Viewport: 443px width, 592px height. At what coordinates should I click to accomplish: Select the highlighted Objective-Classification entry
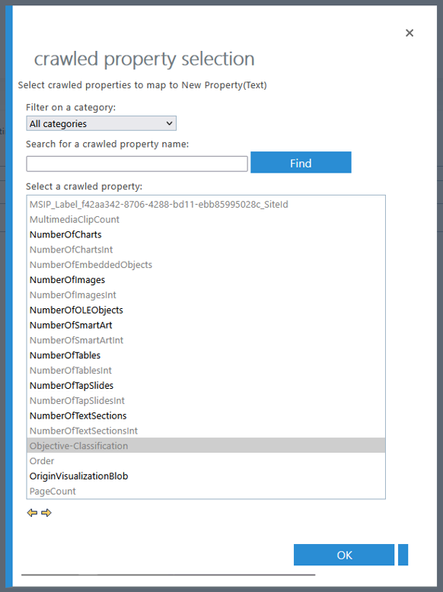pyautogui.click(x=206, y=446)
